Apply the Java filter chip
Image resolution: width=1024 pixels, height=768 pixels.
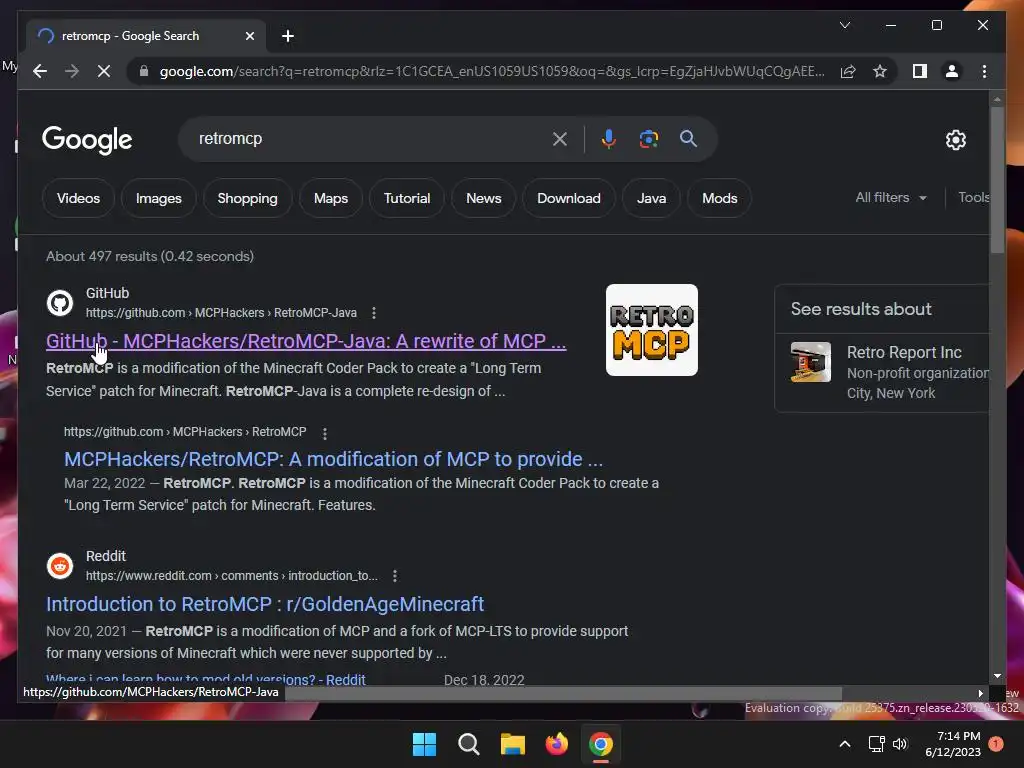(x=652, y=198)
